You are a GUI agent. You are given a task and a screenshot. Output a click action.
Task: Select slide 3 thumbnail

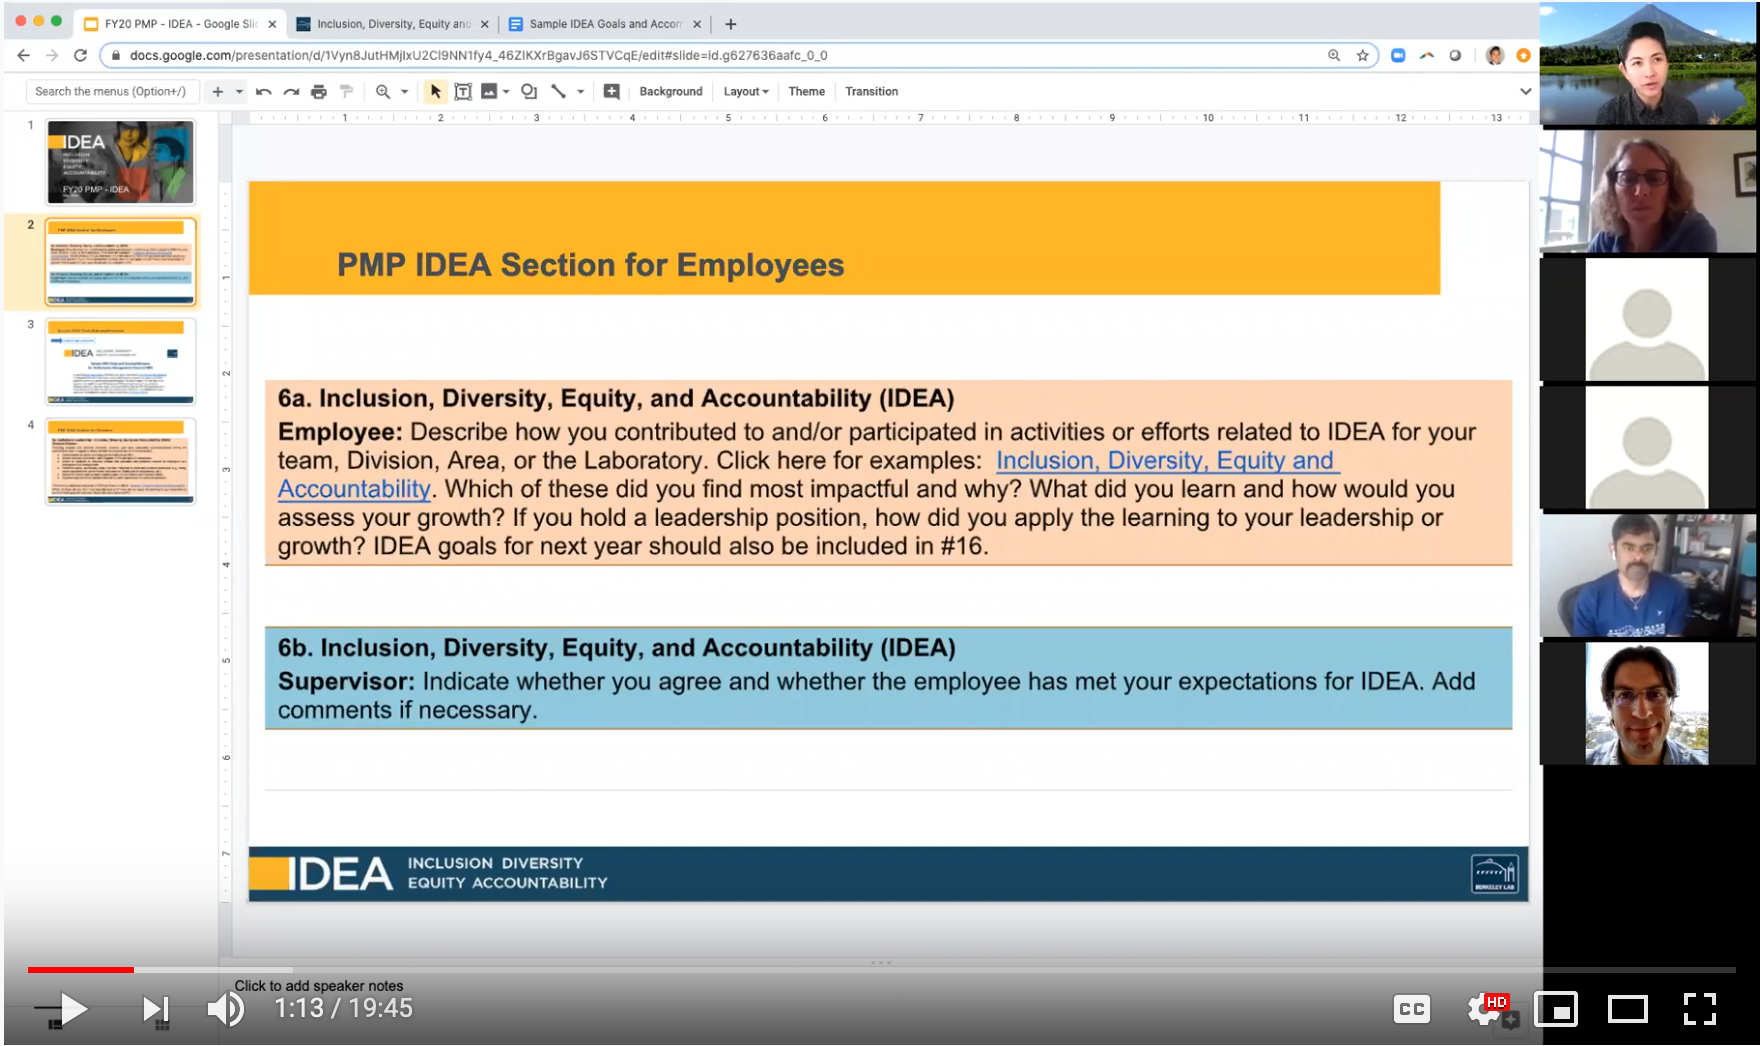tap(120, 361)
